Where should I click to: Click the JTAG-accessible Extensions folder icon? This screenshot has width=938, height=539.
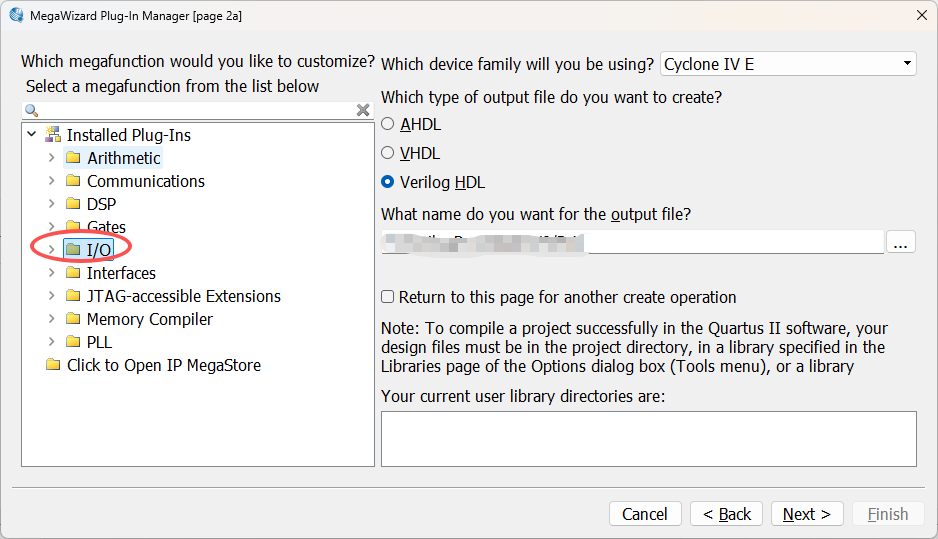73,296
